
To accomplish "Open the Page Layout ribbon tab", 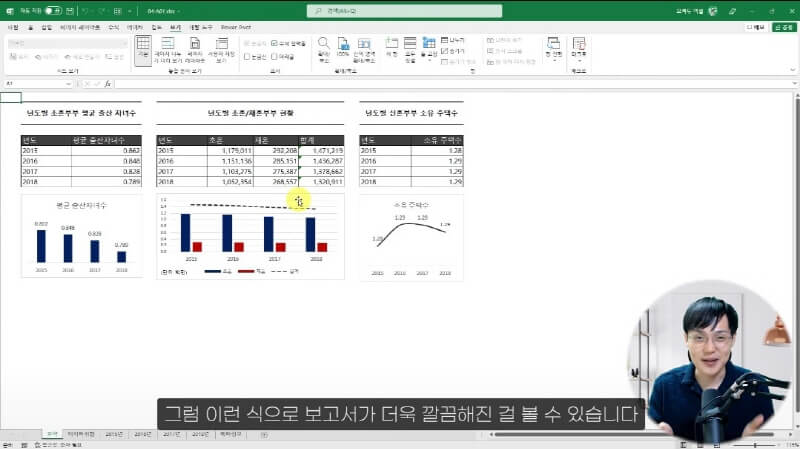I will (x=80, y=27).
